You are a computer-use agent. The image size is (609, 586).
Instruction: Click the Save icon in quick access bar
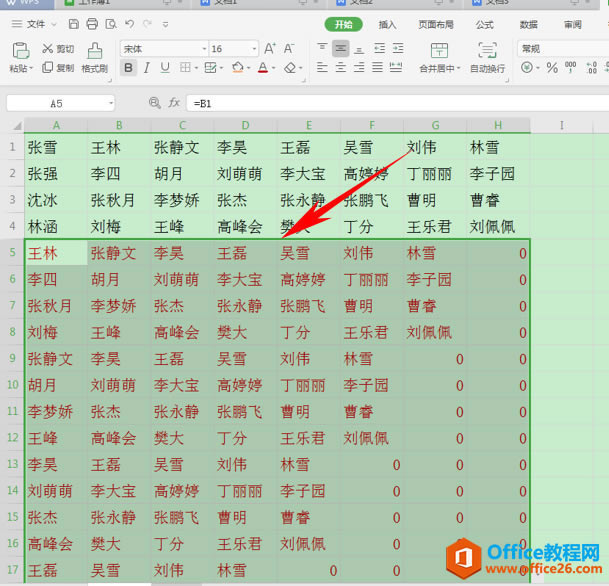[73, 24]
